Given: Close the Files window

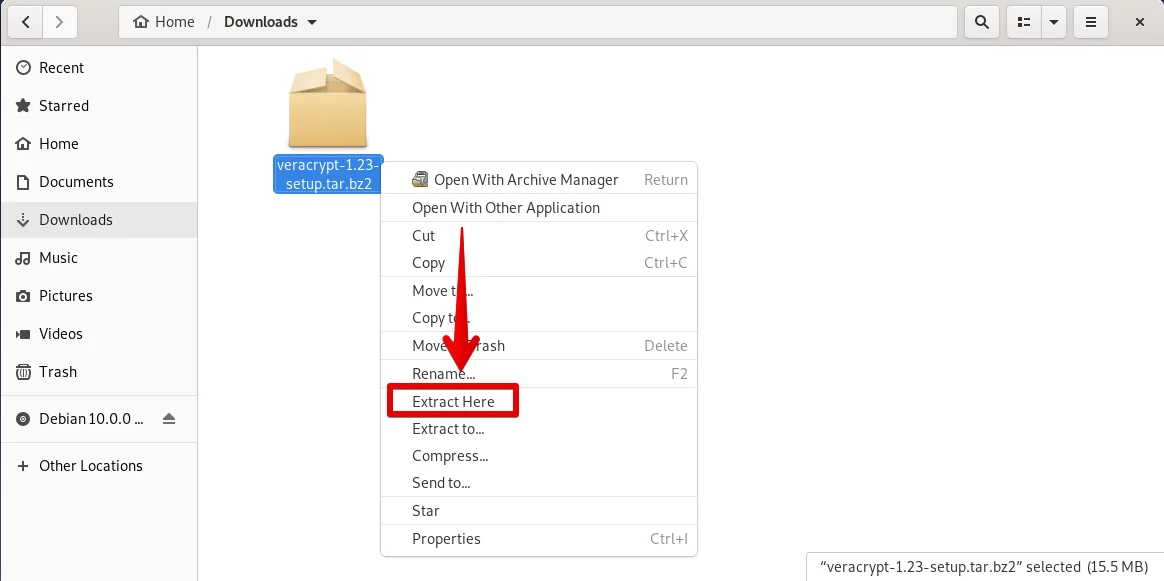Looking at the screenshot, I should [1140, 22].
